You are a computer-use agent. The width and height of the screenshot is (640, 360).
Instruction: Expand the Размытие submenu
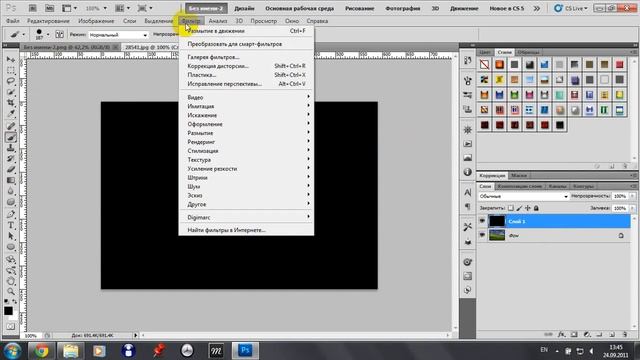point(246,133)
